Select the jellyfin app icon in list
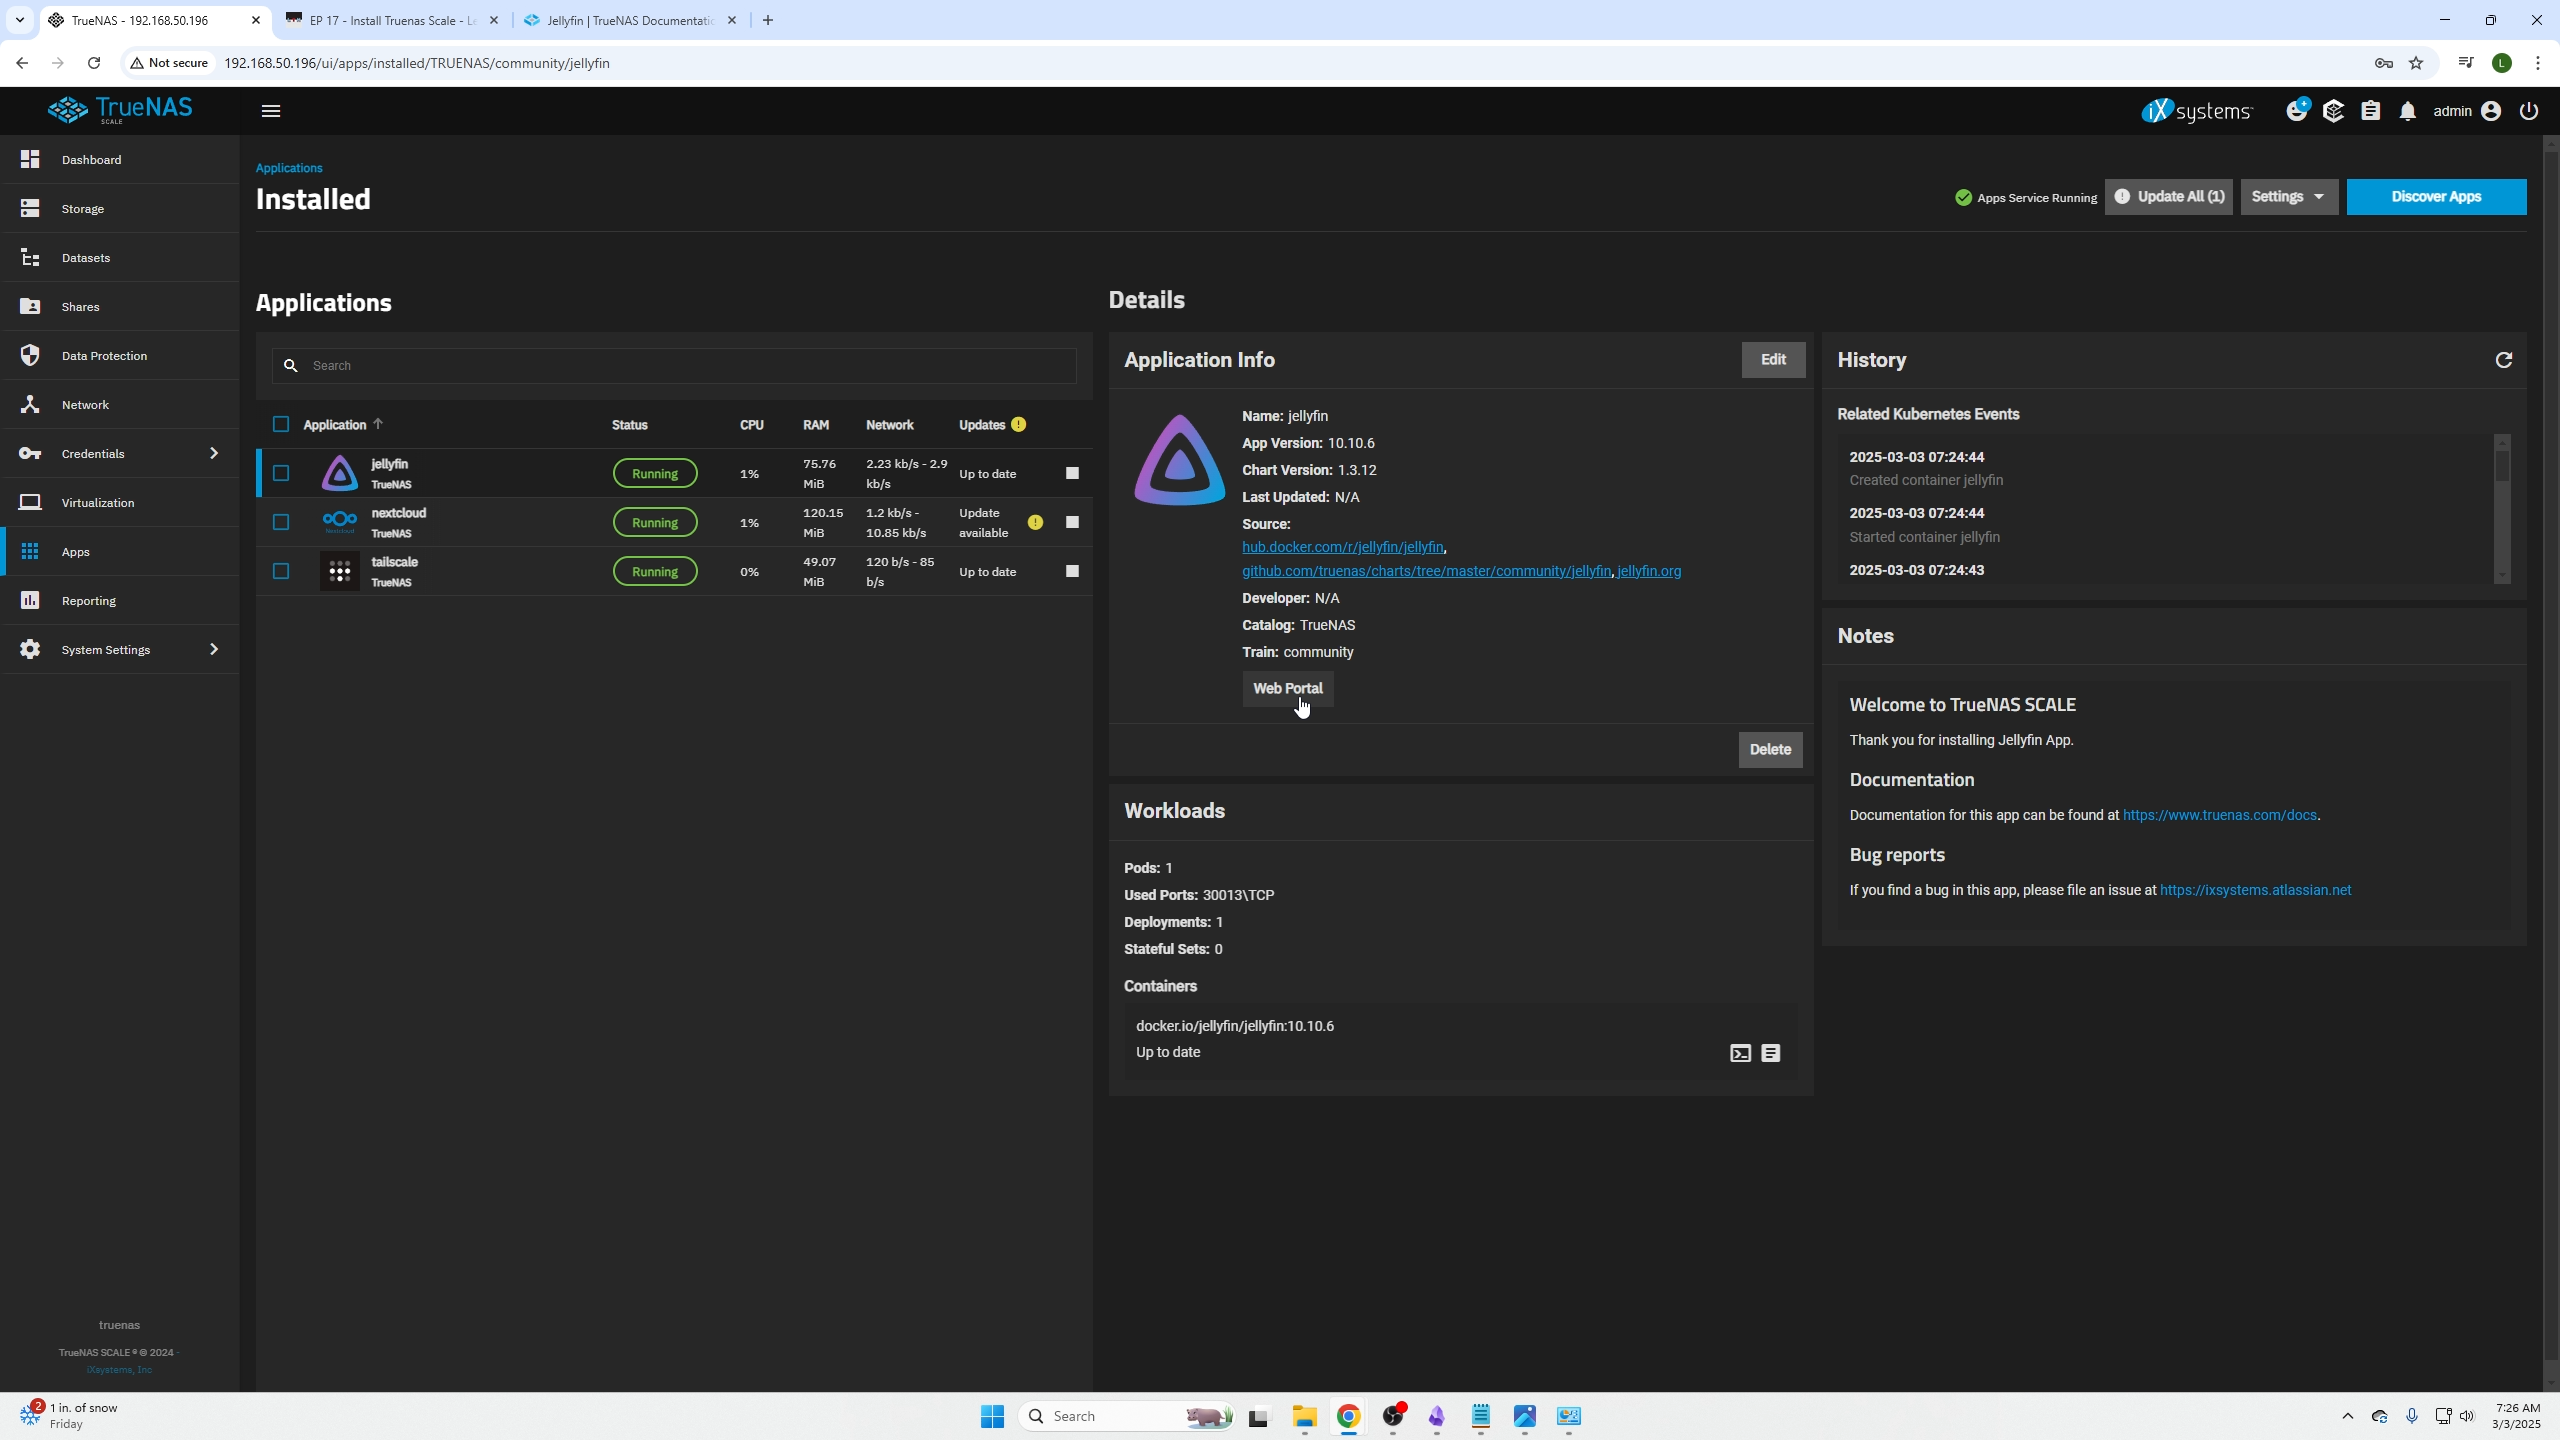 340,474
